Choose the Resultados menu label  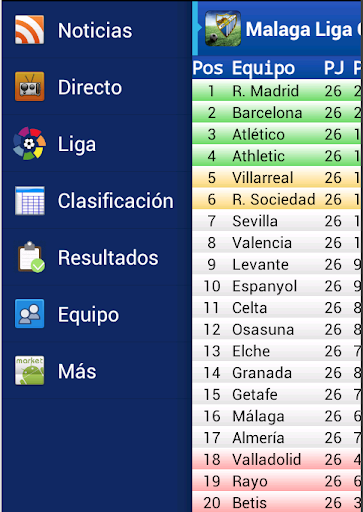pyautogui.click(x=108, y=258)
